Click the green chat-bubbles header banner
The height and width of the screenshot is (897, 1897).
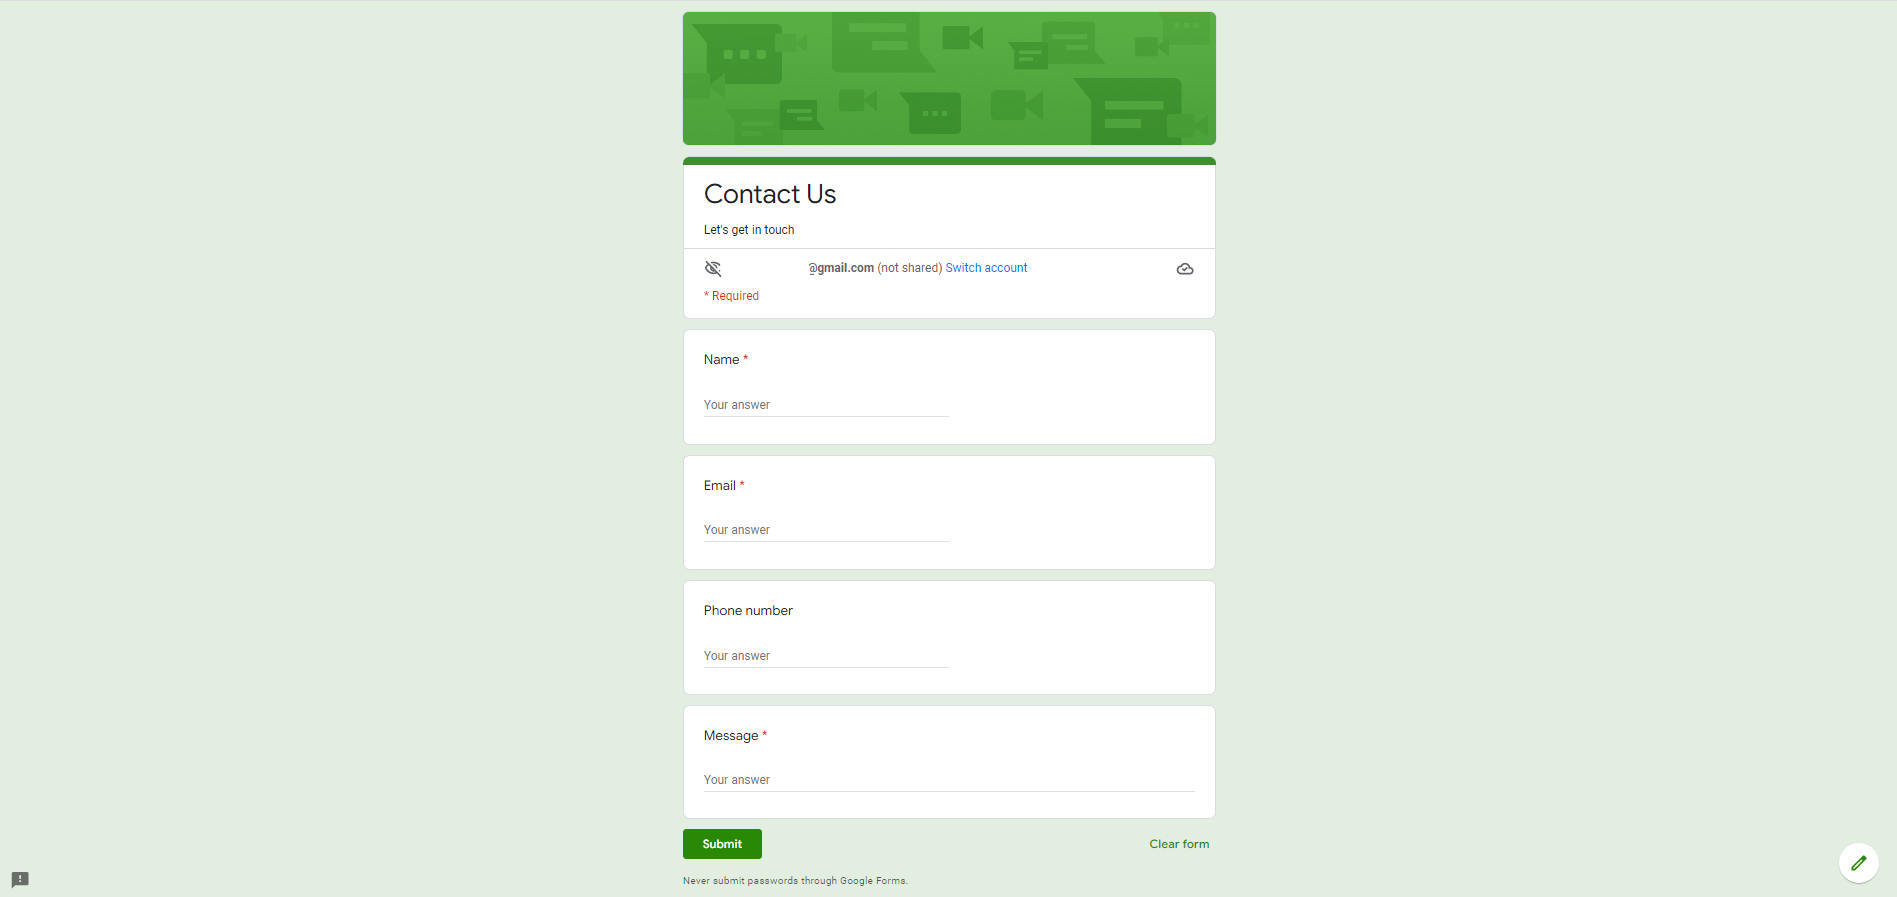[949, 78]
